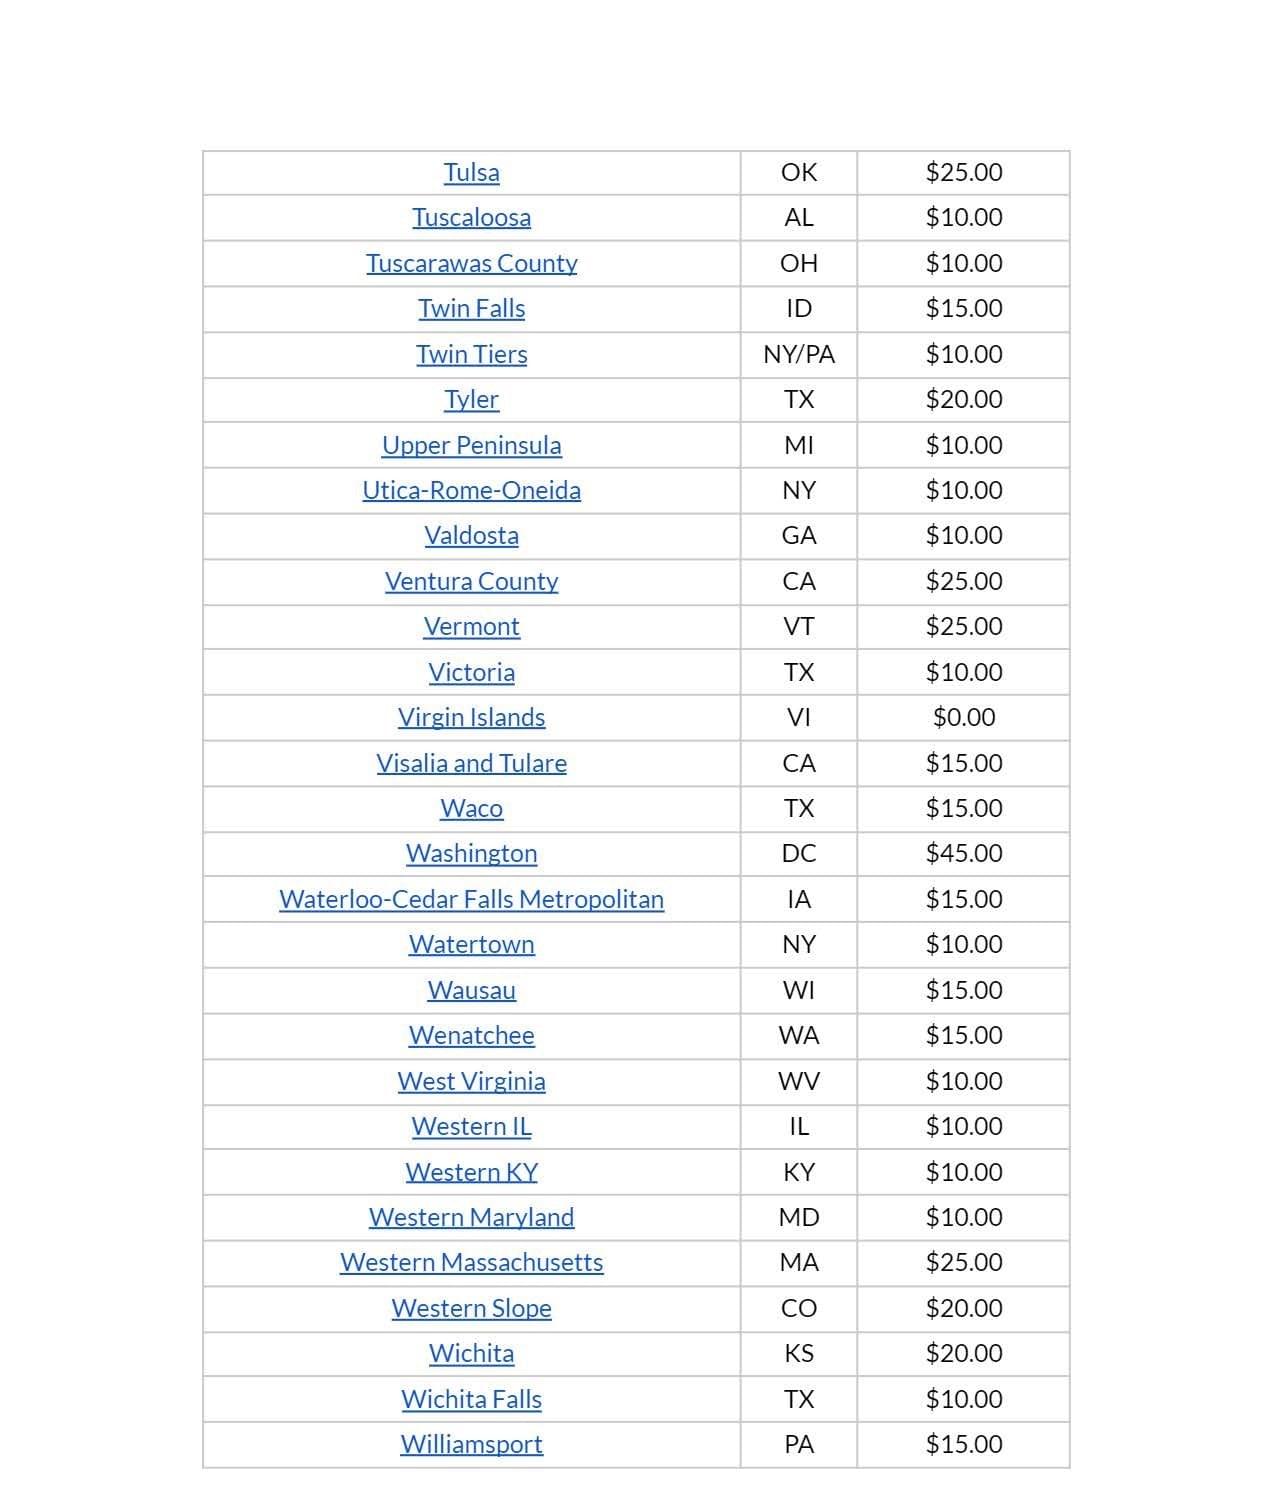Open the Utica-Rome-Oneida link

click(x=471, y=491)
